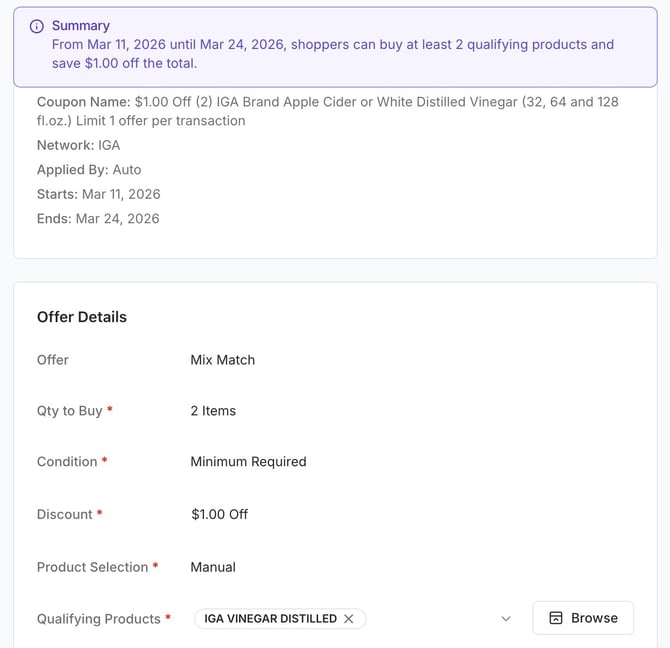The height and width of the screenshot is (648, 670).
Task: Click the info icon beside Summary
Action: (x=37, y=26)
